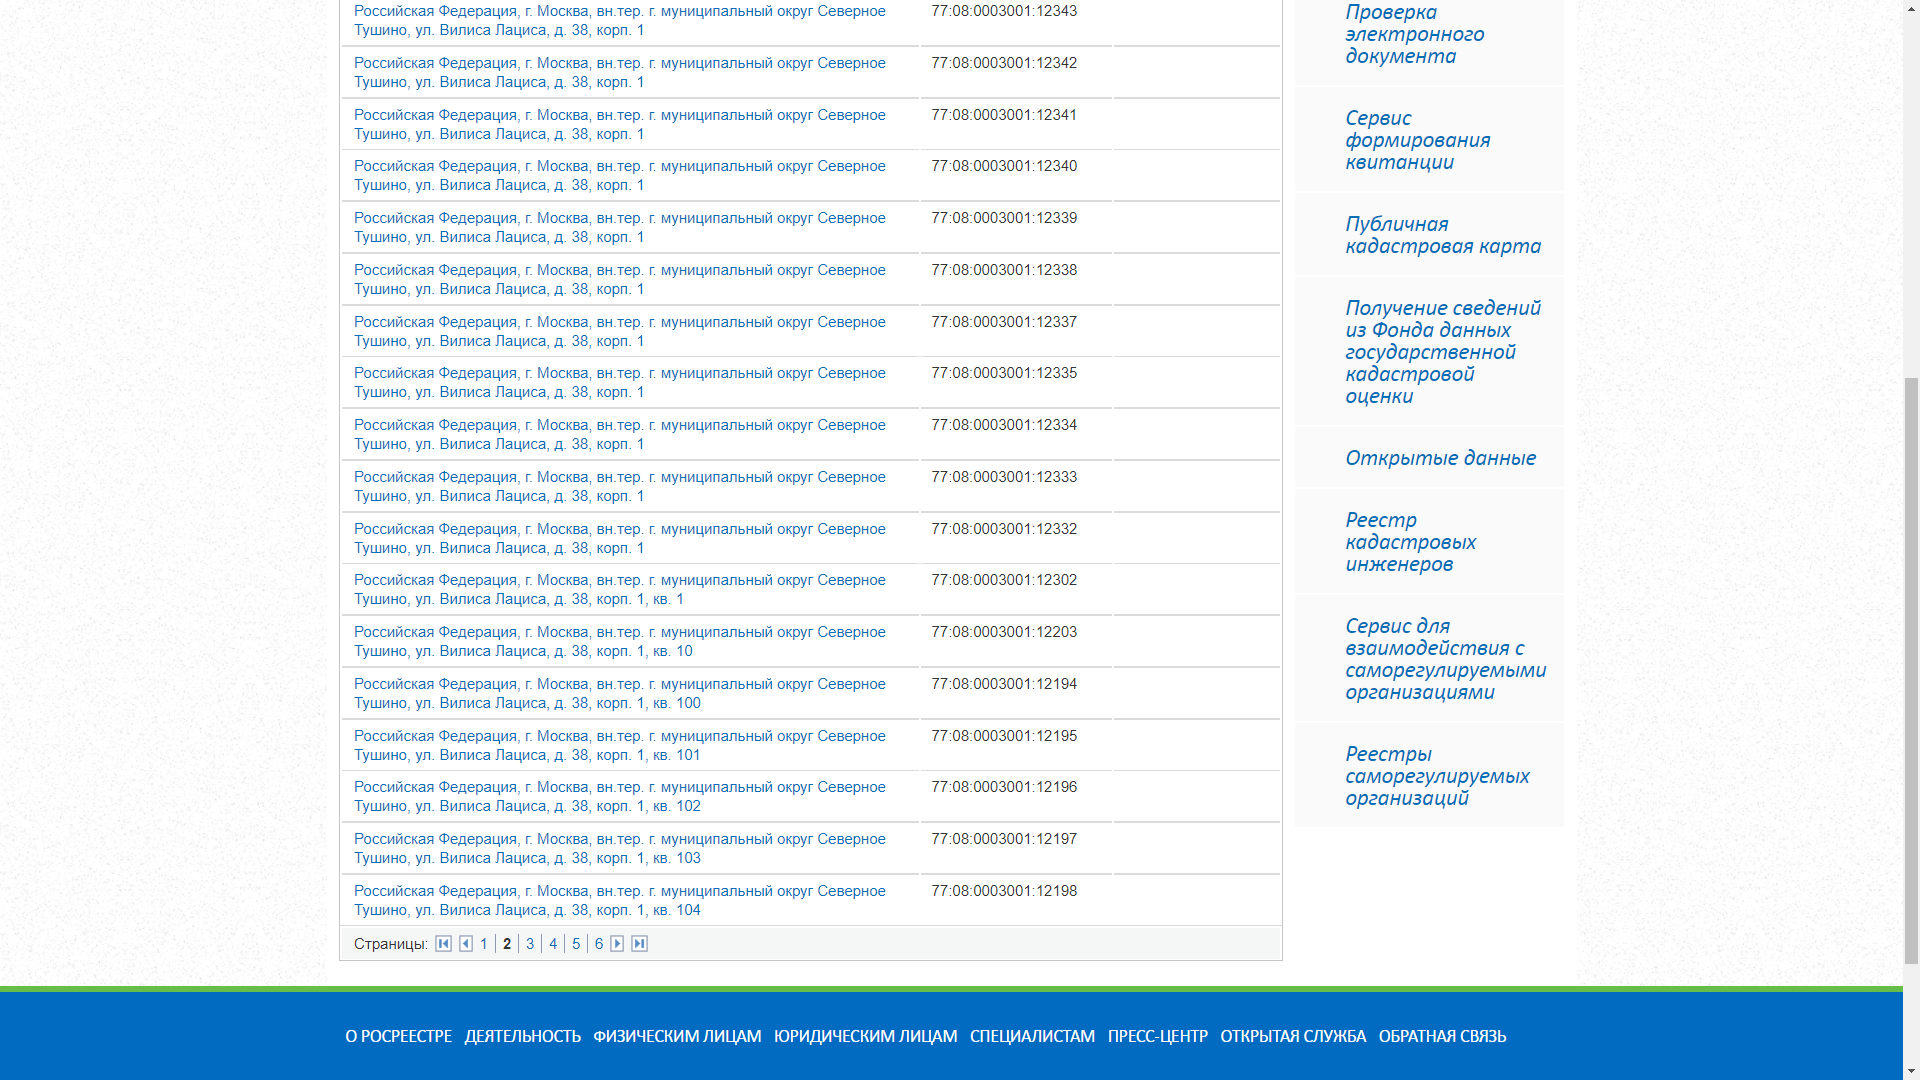Click previous page arrow icon

pos(465,944)
